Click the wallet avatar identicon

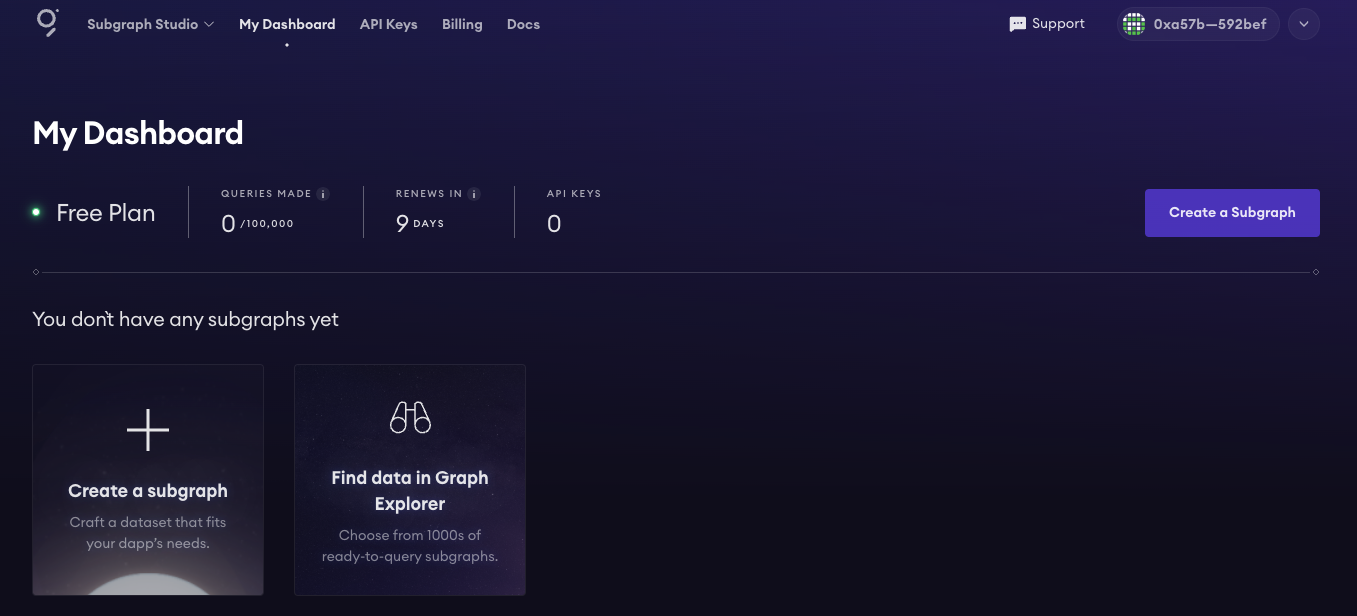1133,24
